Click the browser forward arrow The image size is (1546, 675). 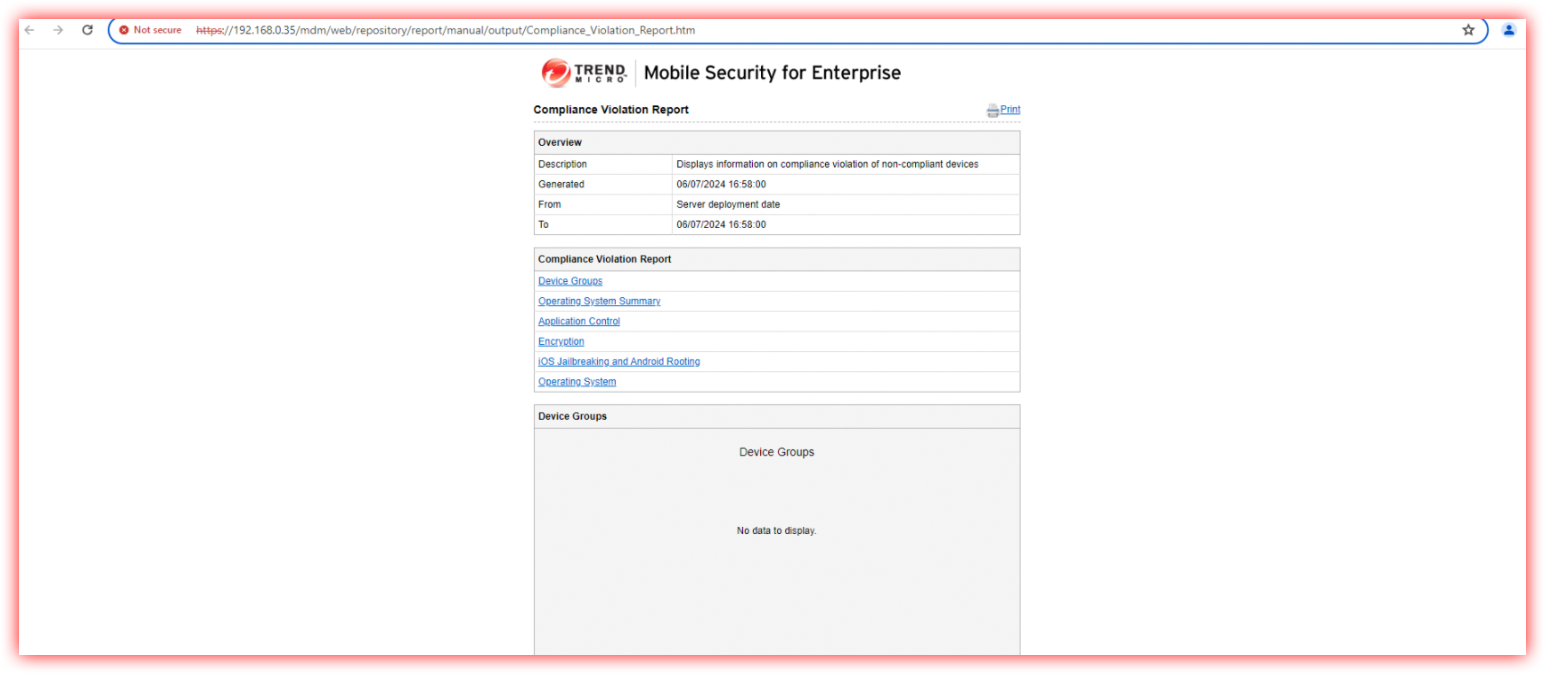pos(58,30)
